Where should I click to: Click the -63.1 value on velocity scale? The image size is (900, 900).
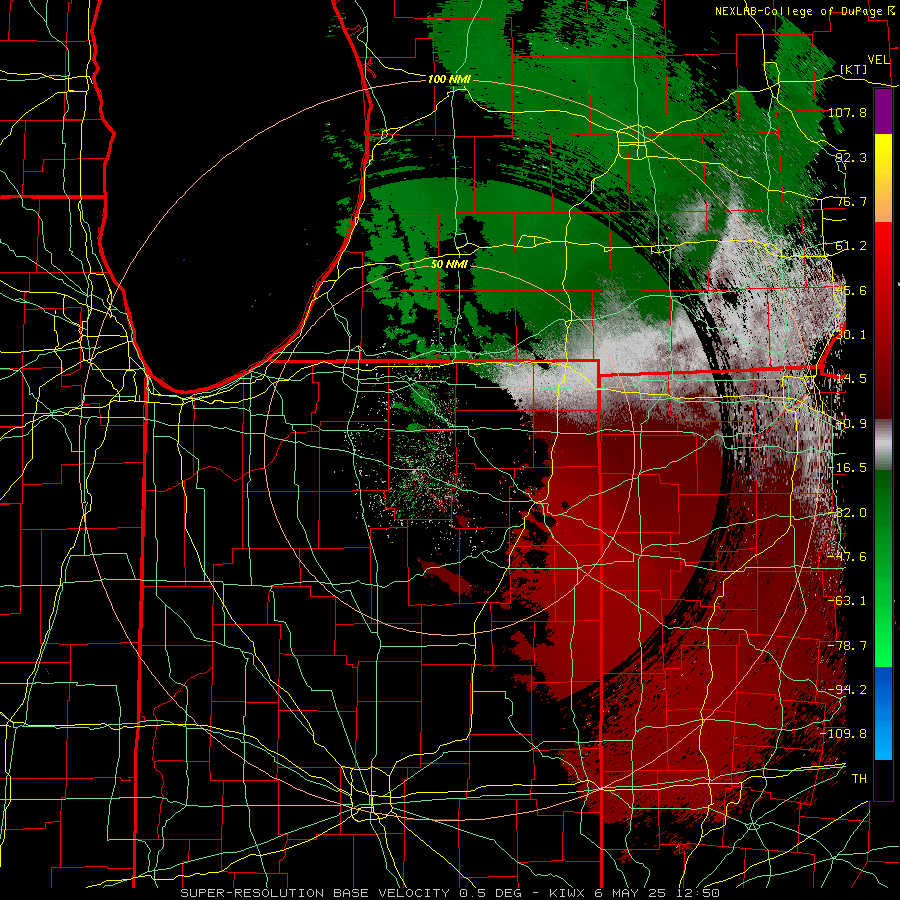pyautogui.click(x=847, y=601)
